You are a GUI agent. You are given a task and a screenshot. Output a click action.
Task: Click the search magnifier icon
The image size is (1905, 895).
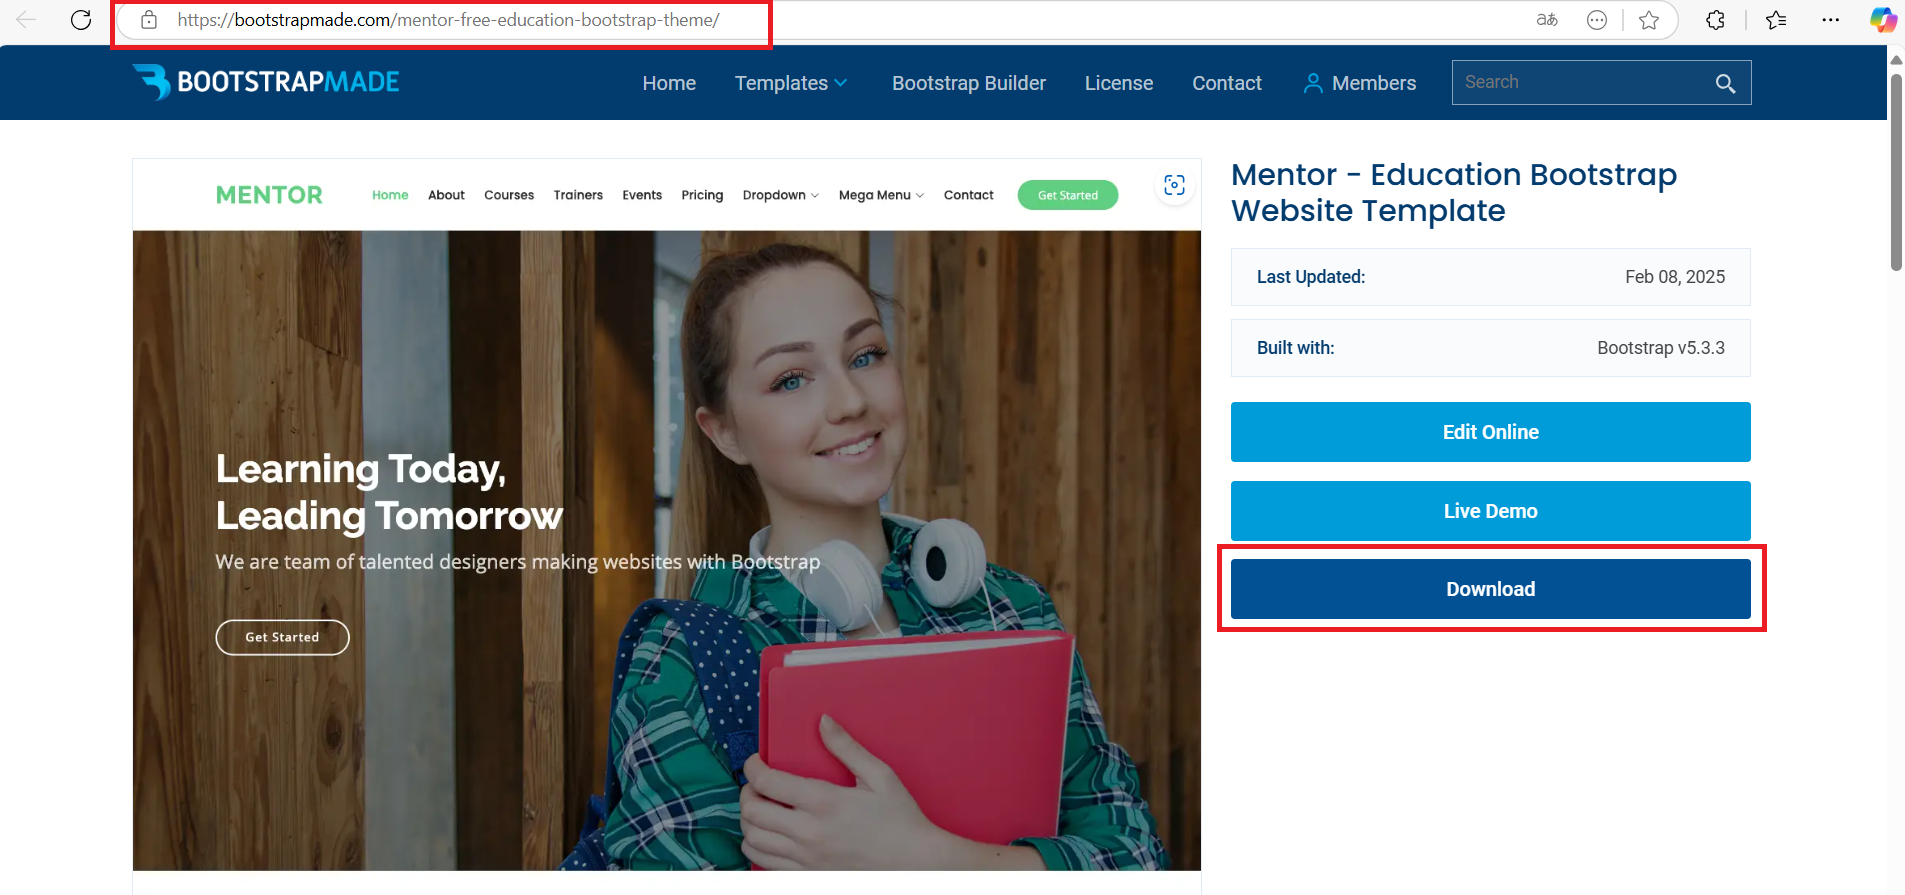click(x=1725, y=84)
